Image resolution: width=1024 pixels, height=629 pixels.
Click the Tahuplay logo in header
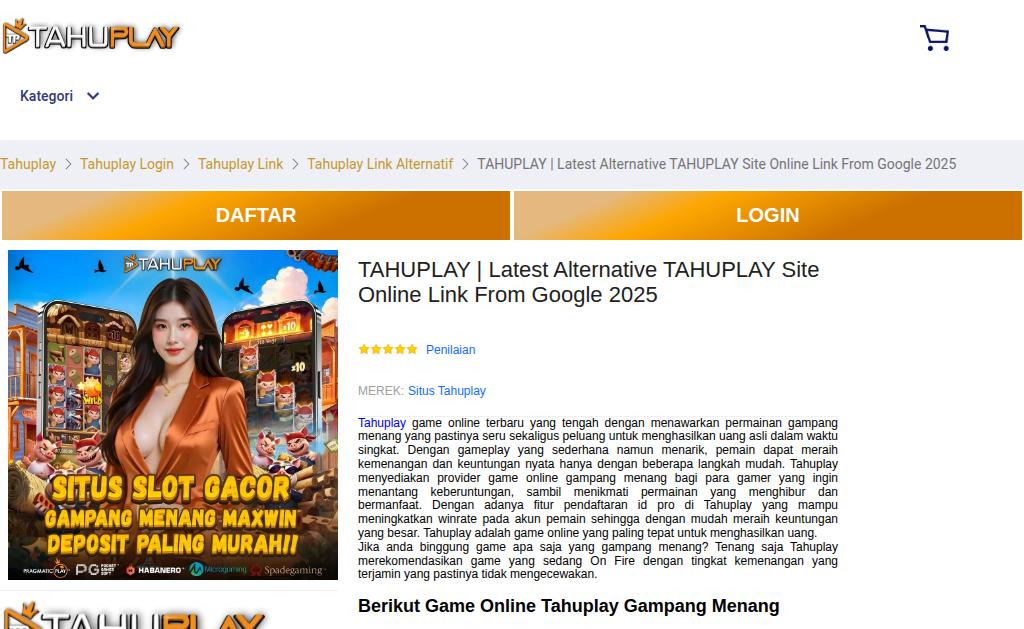[91, 36]
